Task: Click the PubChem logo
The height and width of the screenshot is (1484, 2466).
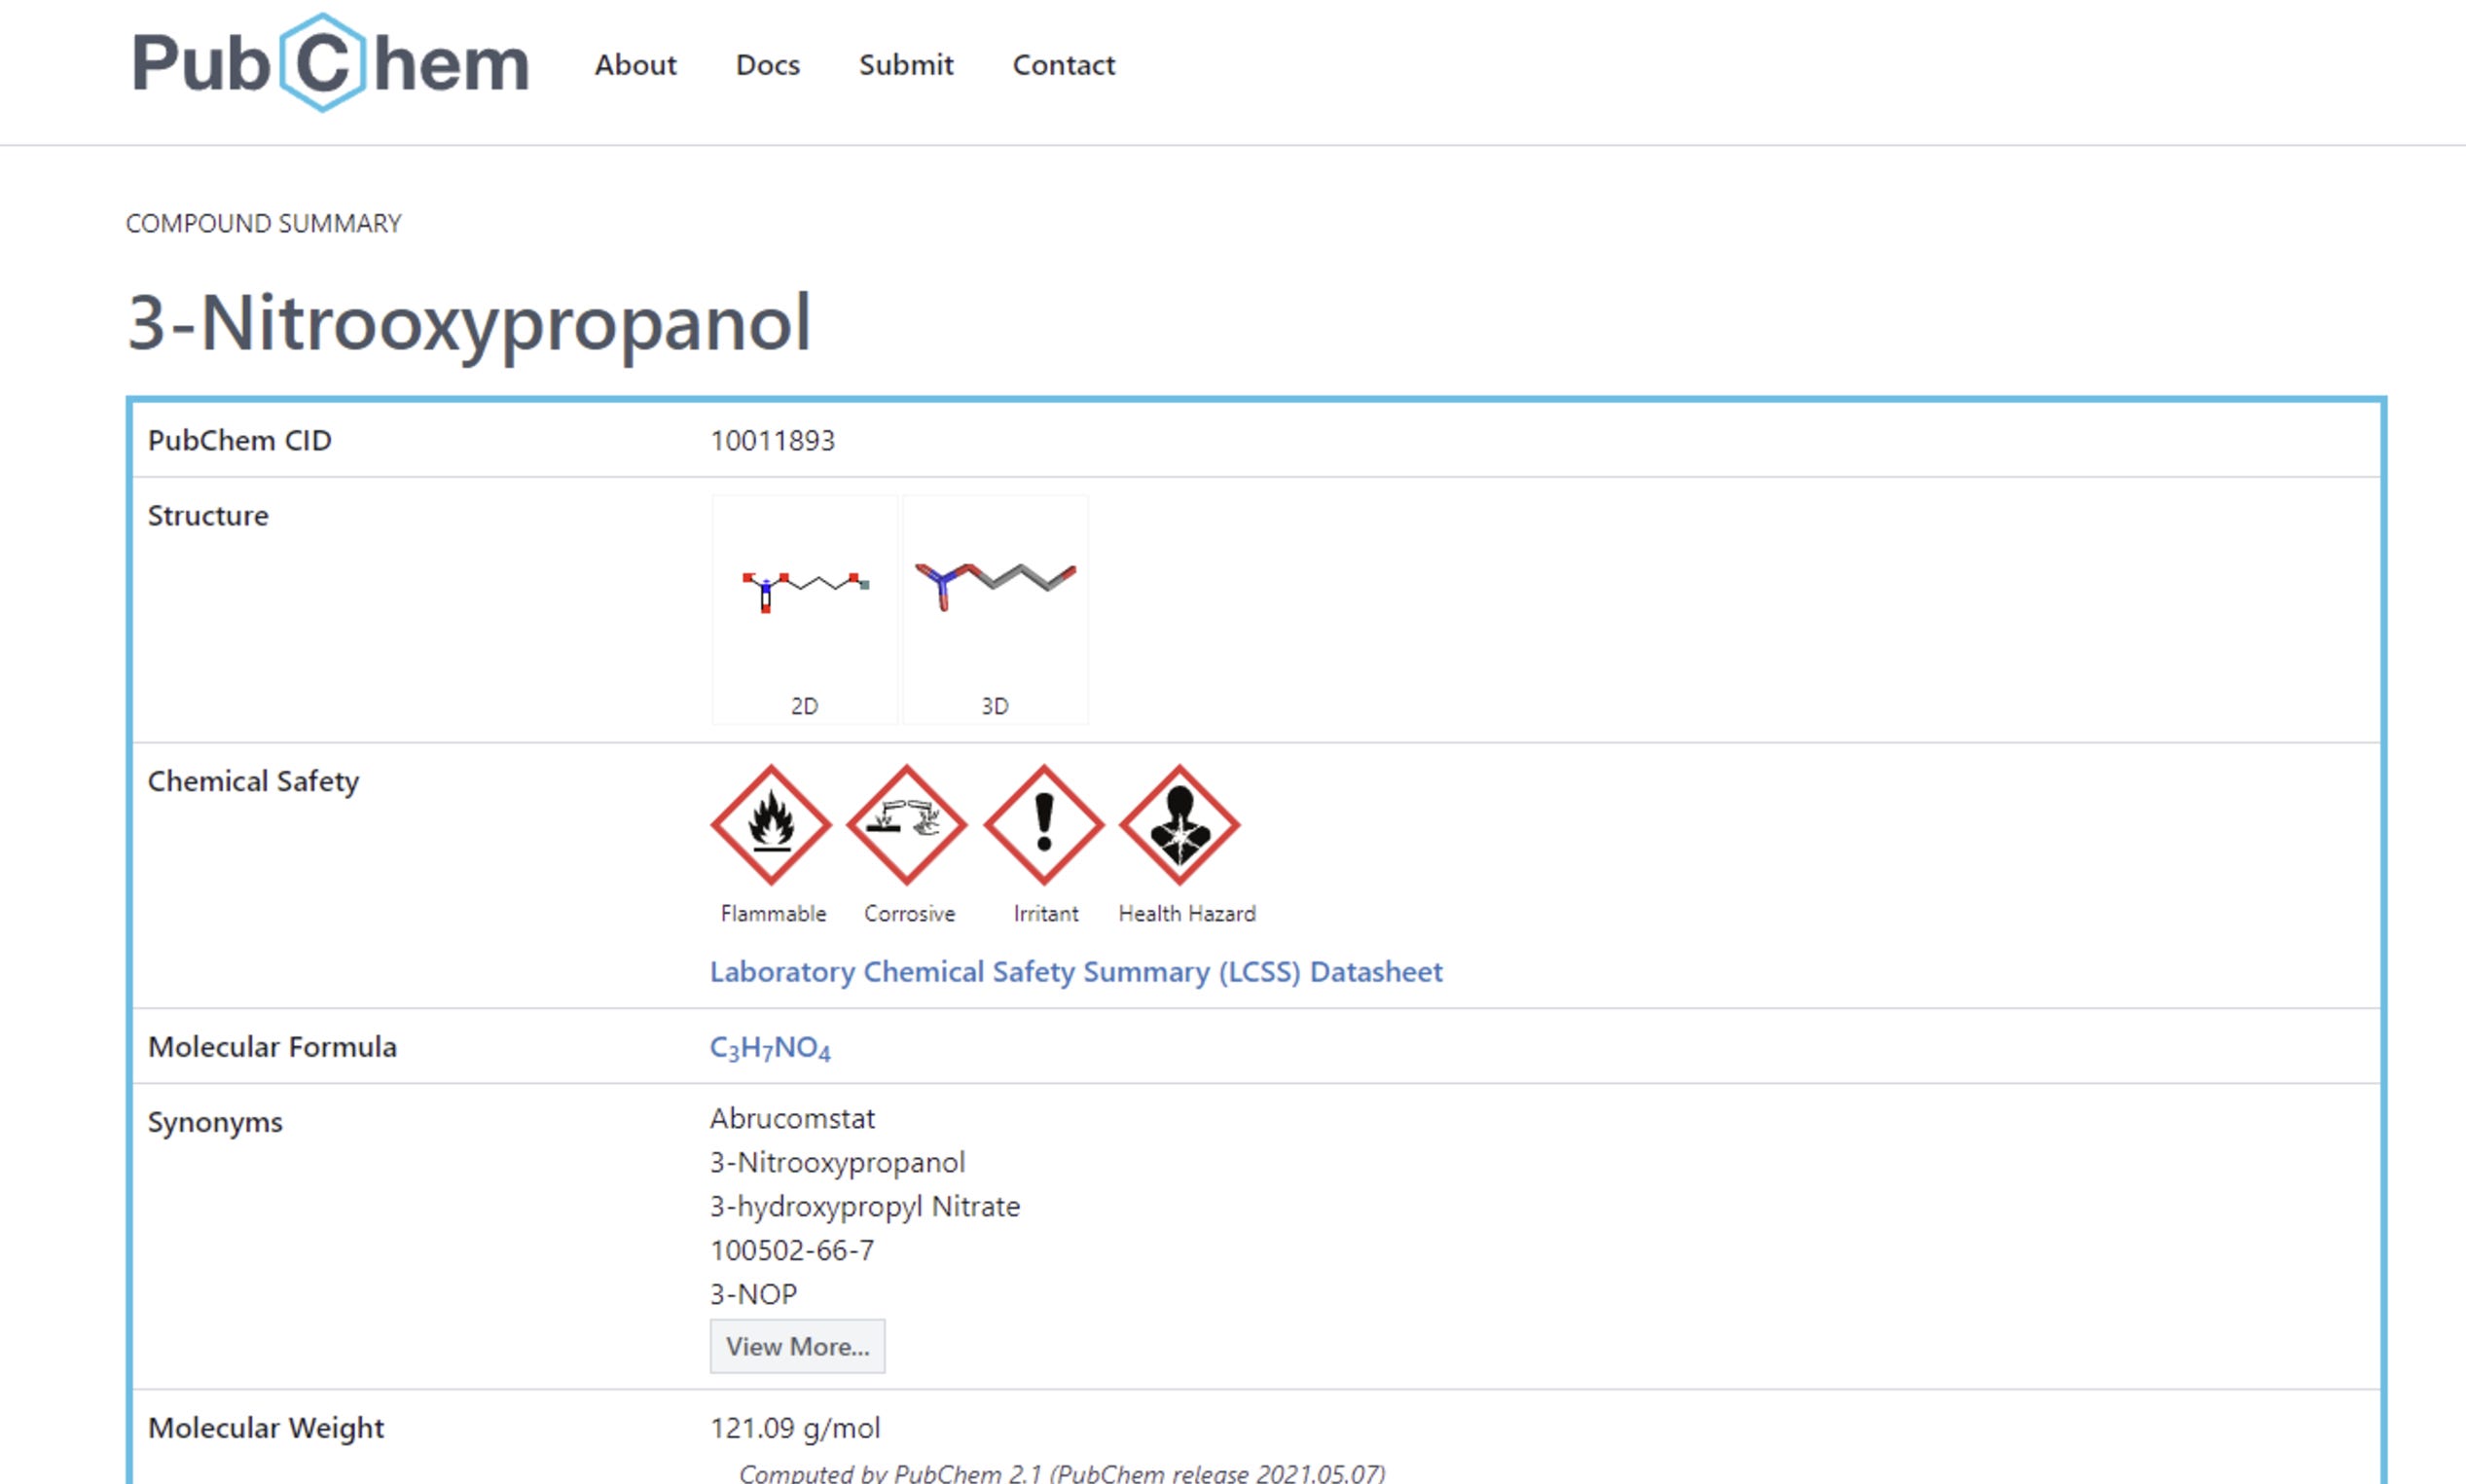Action: [x=330, y=63]
